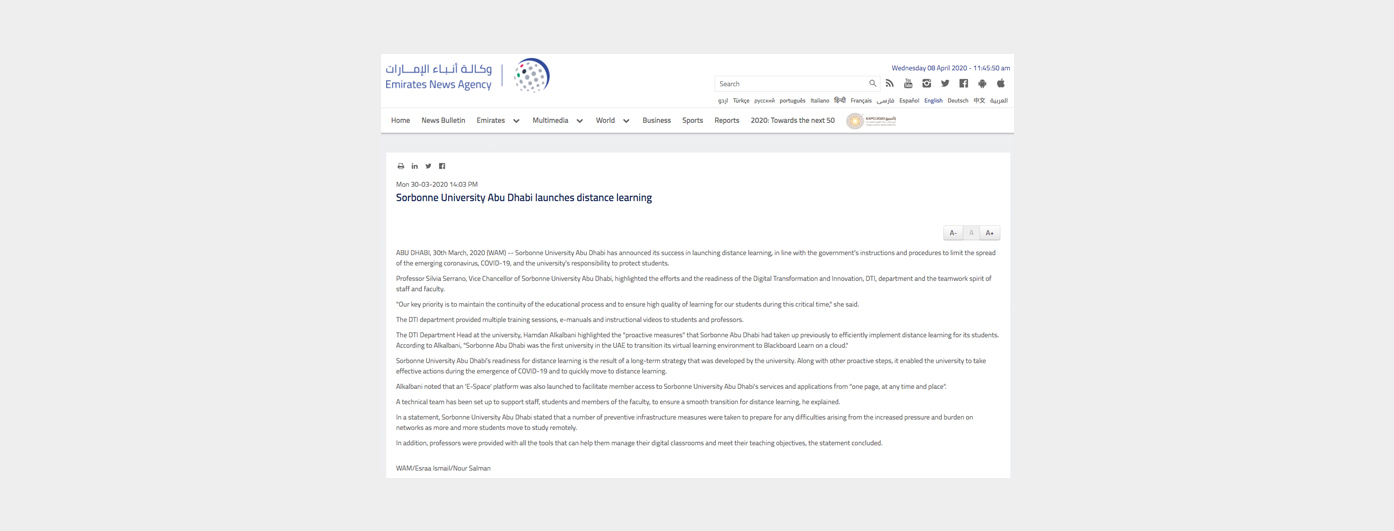Switch language to Farsi (فارسی)

click(x=885, y=101)
